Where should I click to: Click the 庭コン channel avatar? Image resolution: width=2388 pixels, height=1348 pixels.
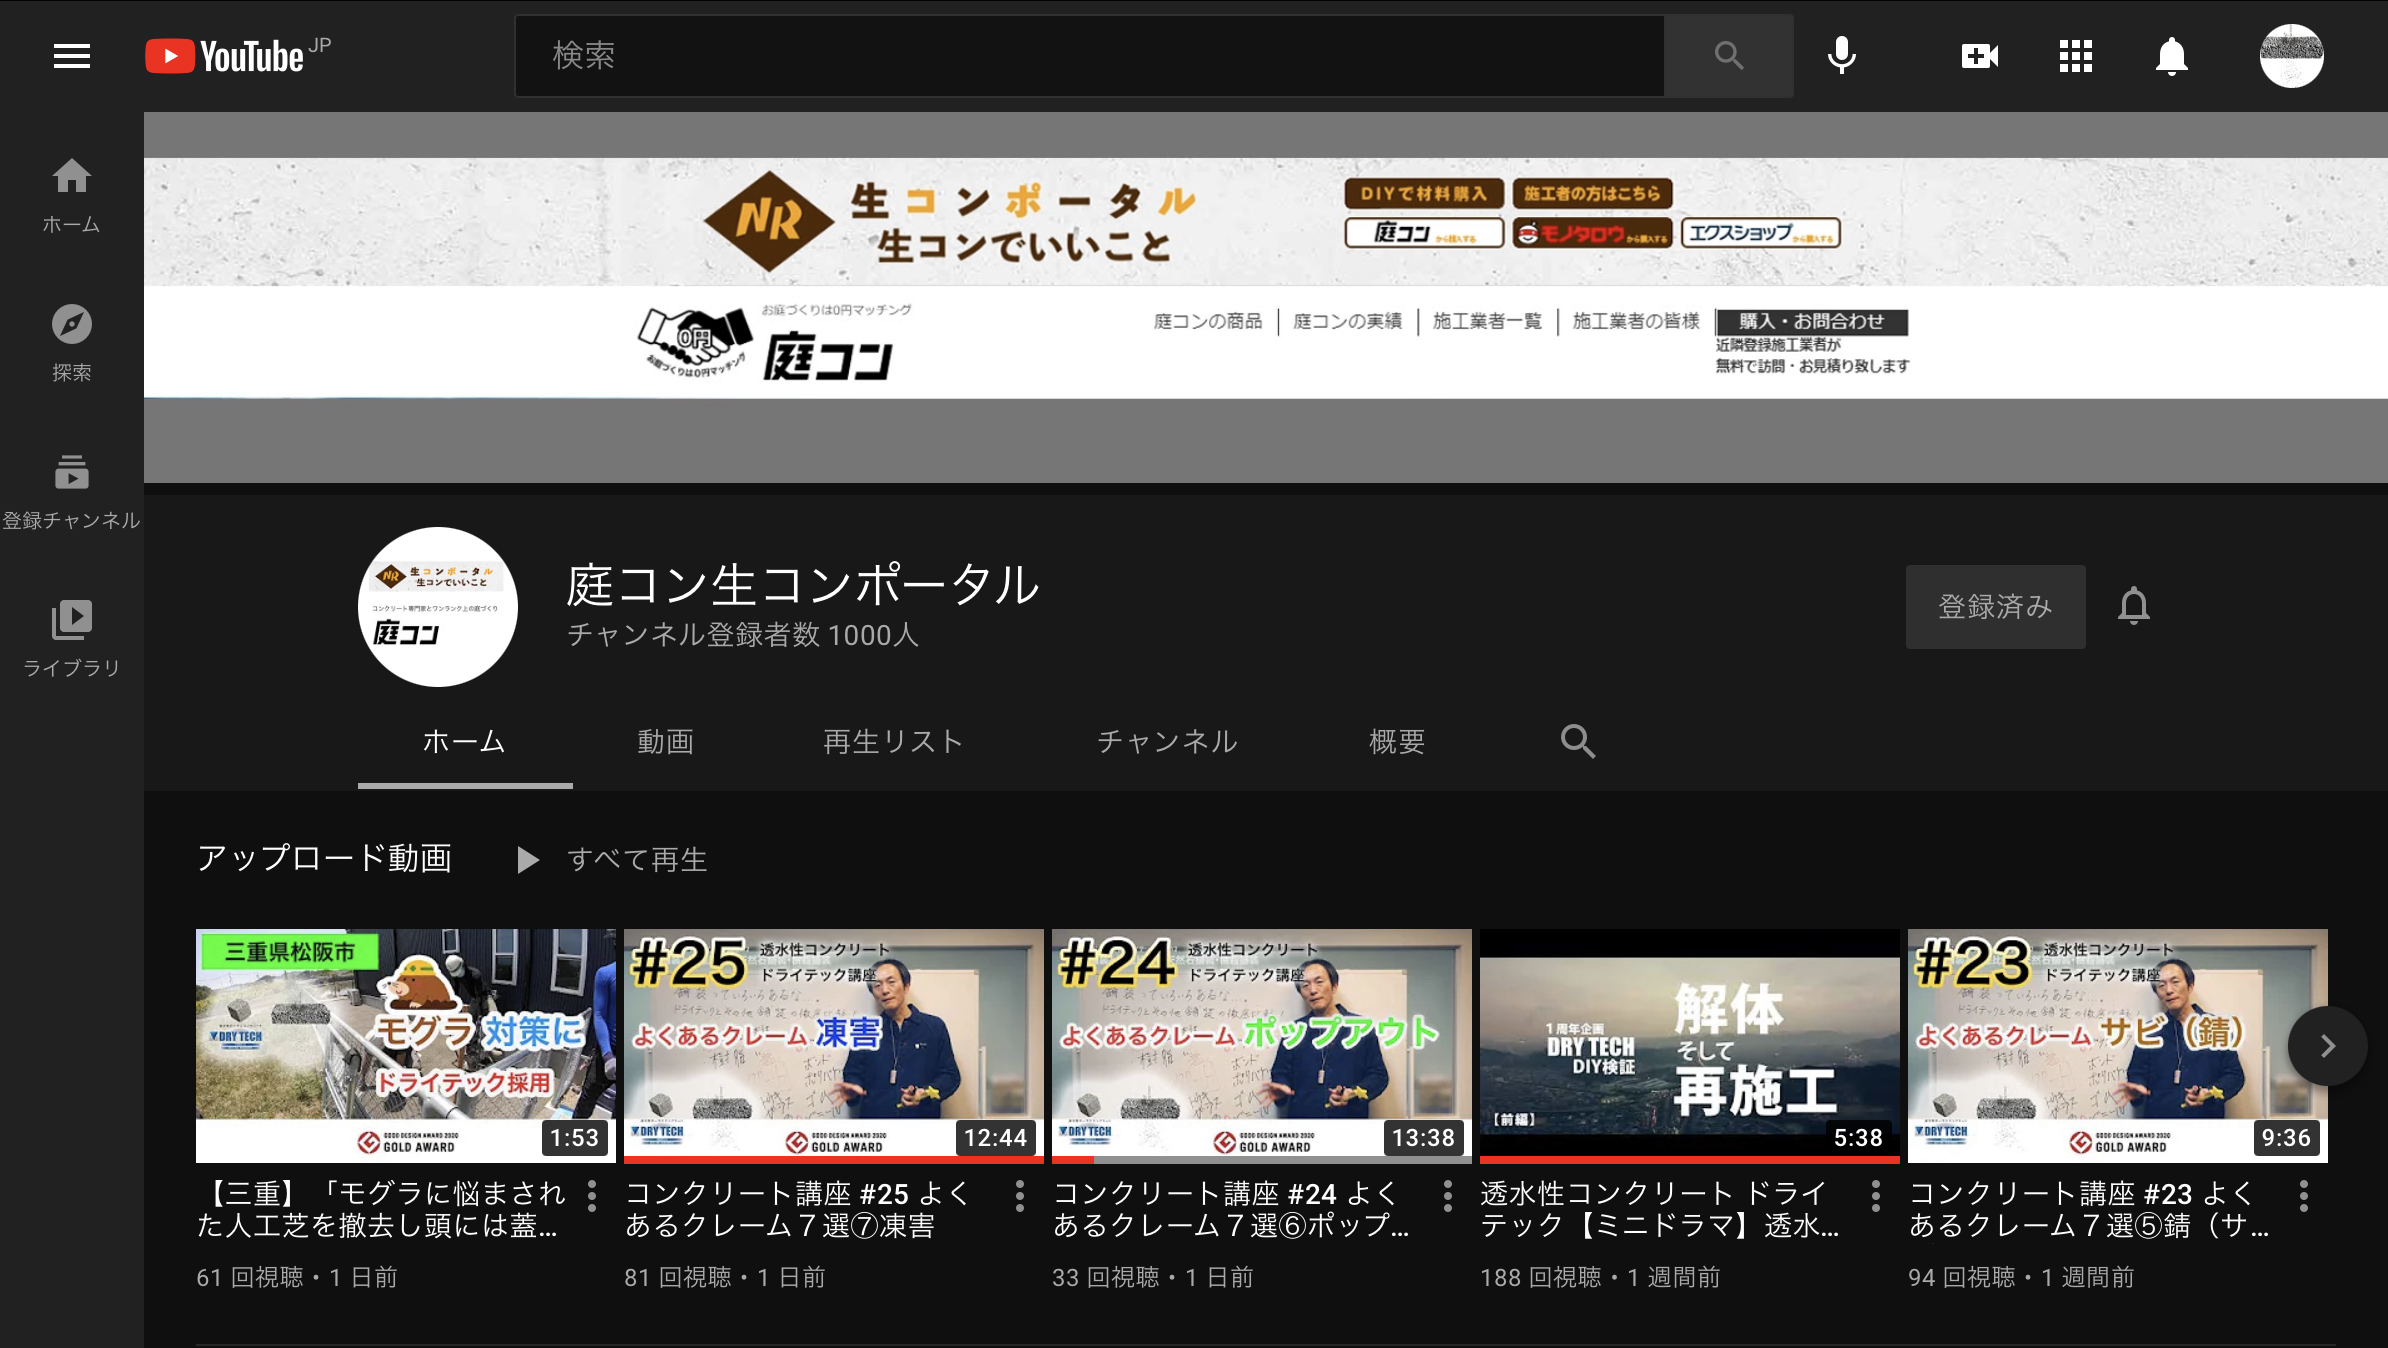click(438, 607)
